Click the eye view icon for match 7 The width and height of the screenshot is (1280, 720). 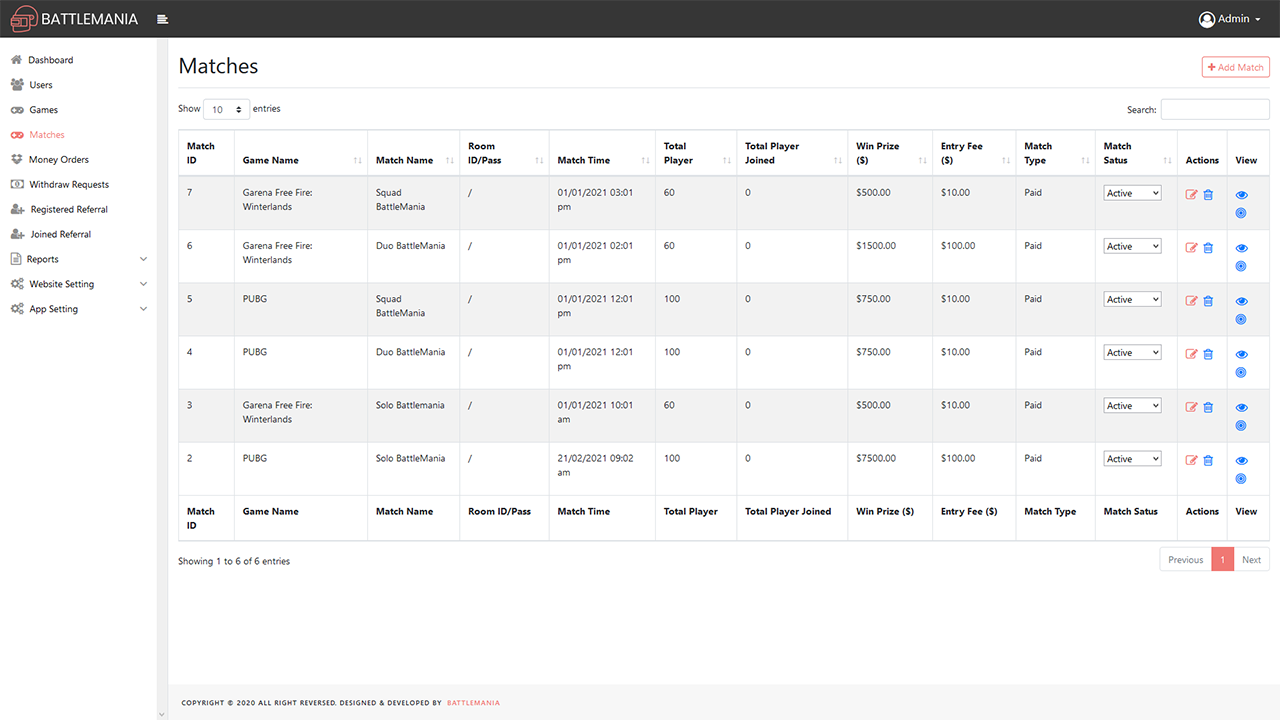click(1241, 195)
